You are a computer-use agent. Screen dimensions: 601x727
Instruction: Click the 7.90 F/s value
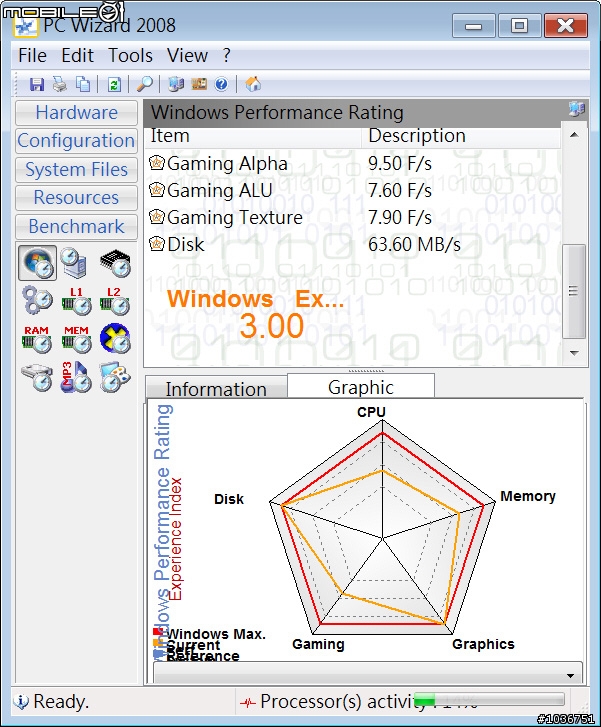point(400,217)
